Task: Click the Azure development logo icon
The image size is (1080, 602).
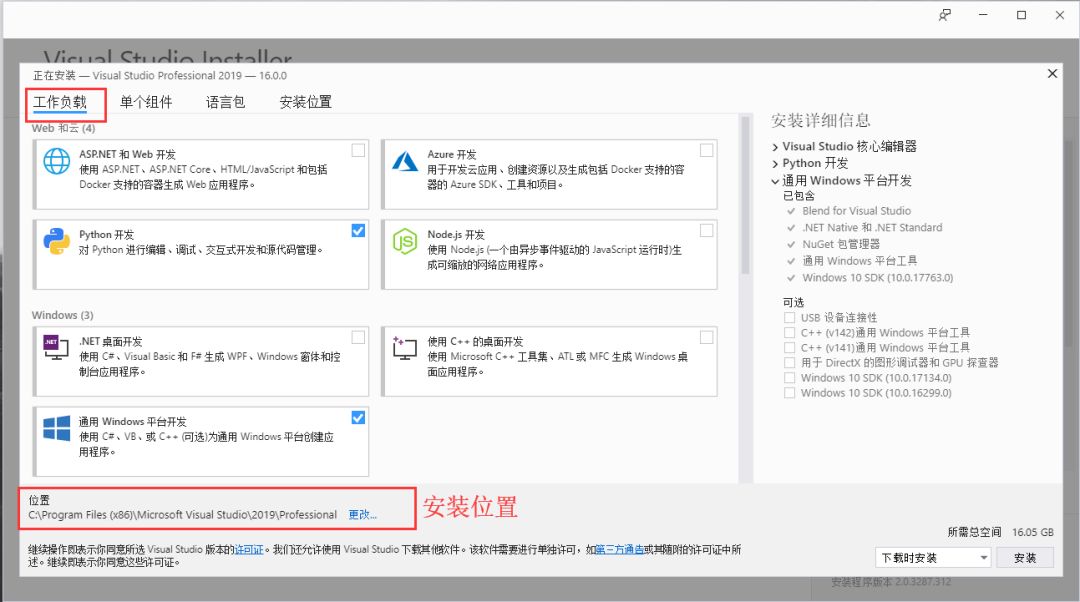Action: point(405,161)
